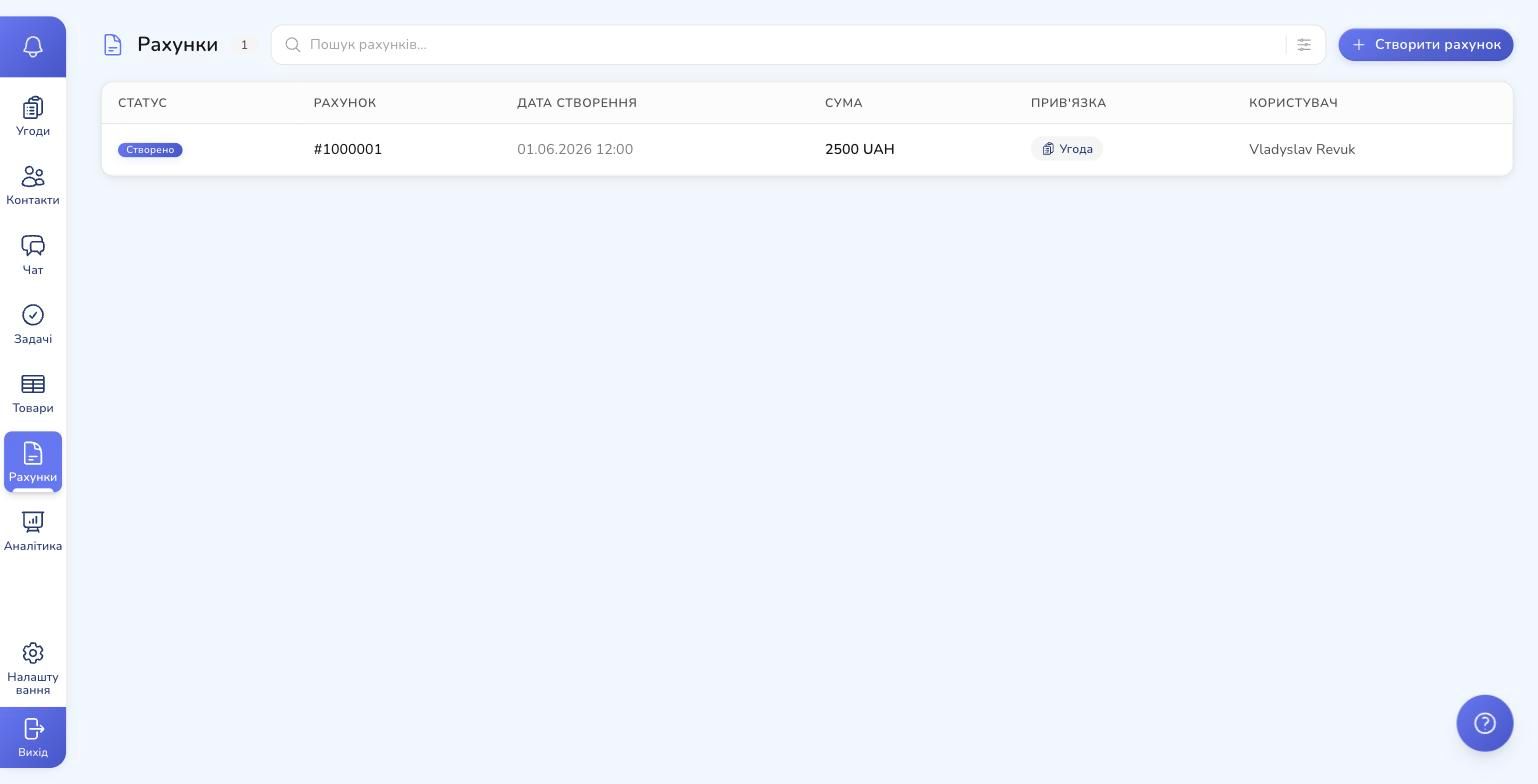Open the Контакти section in sidebar
Image resolution: width=1538 pixels, height=784 pixels.
[33, 185]
